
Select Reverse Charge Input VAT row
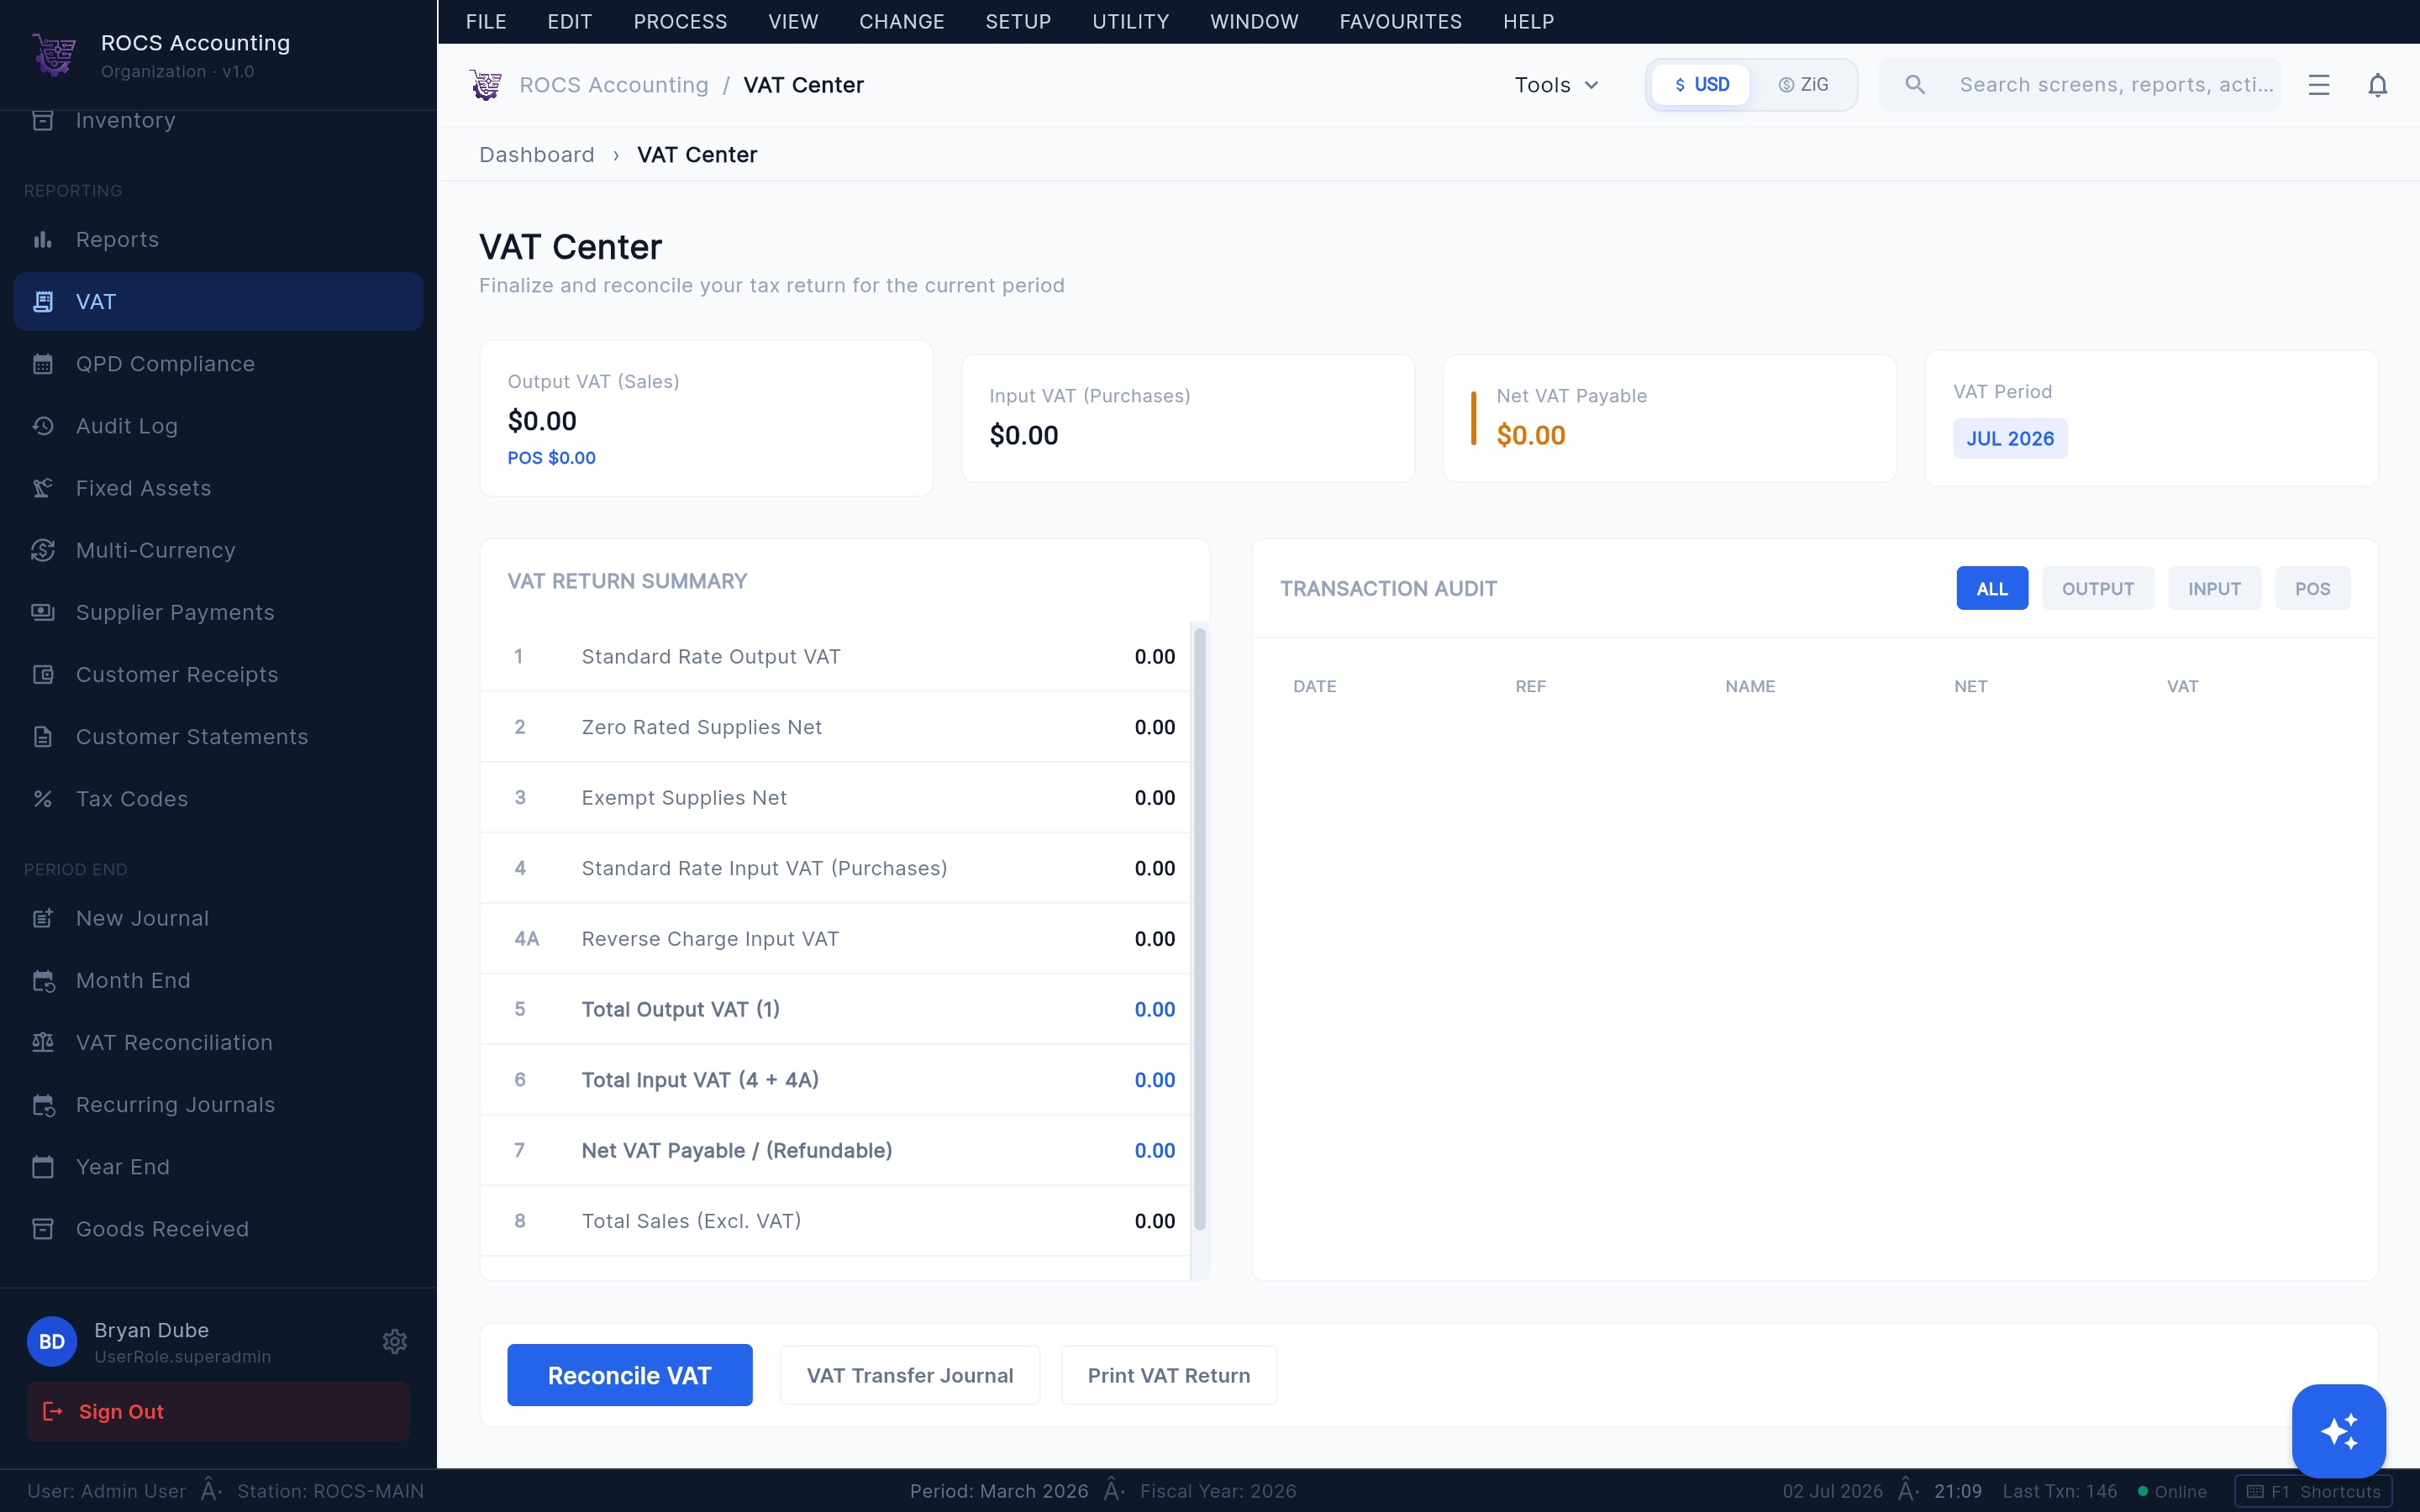pos(835,939)
